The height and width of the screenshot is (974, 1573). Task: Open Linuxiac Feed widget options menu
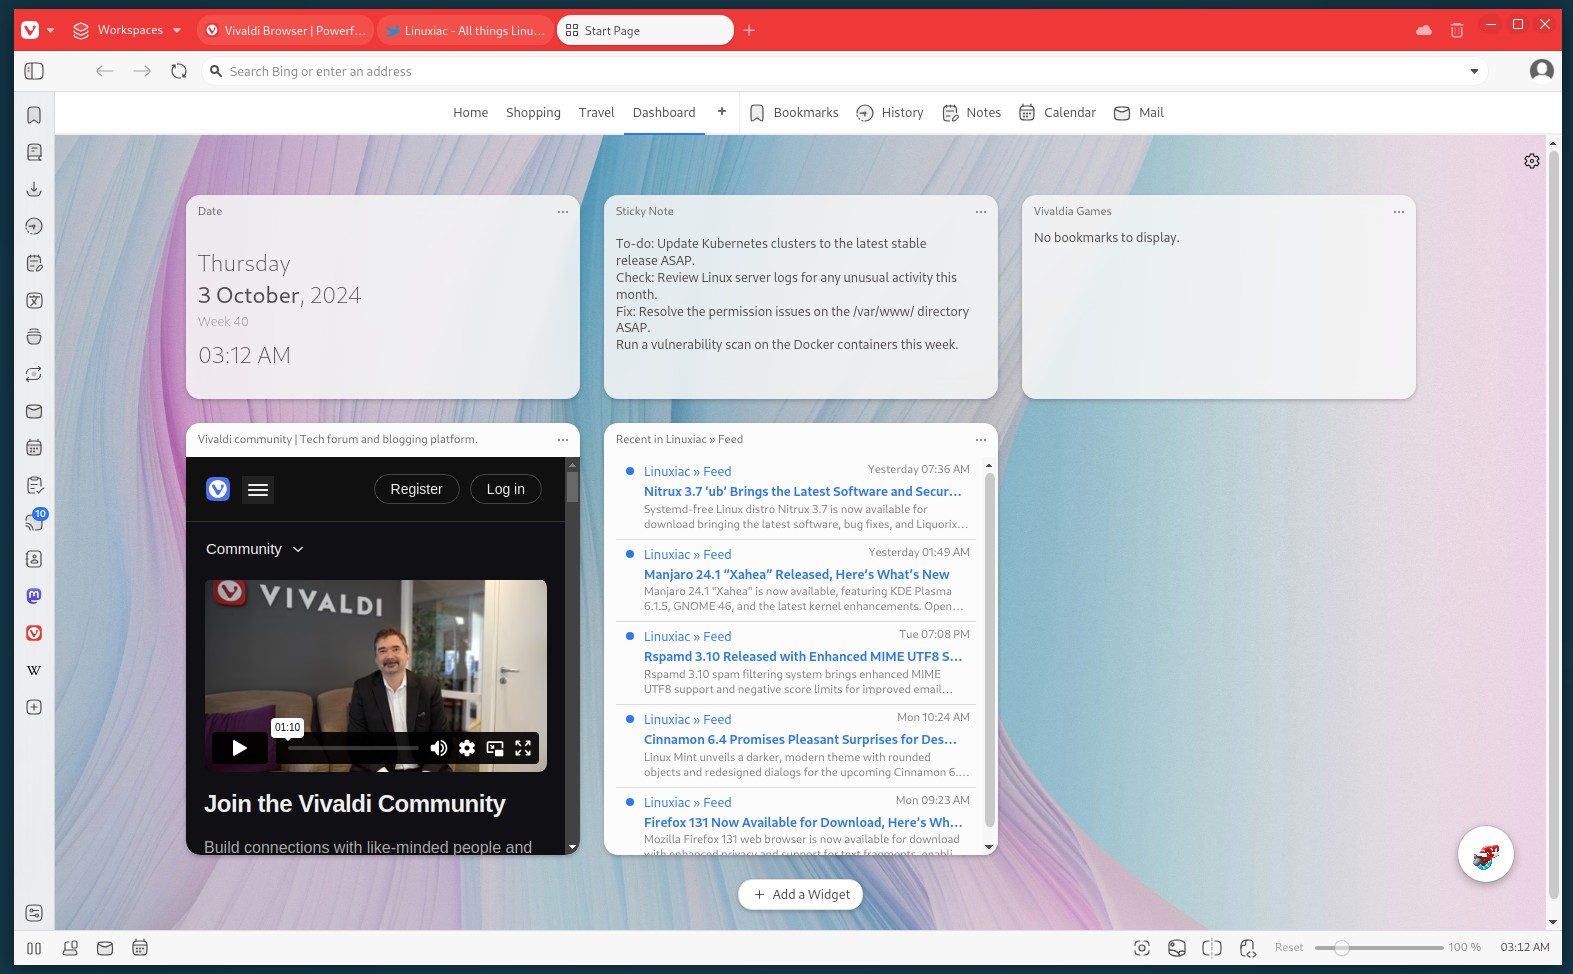[981, 440]
